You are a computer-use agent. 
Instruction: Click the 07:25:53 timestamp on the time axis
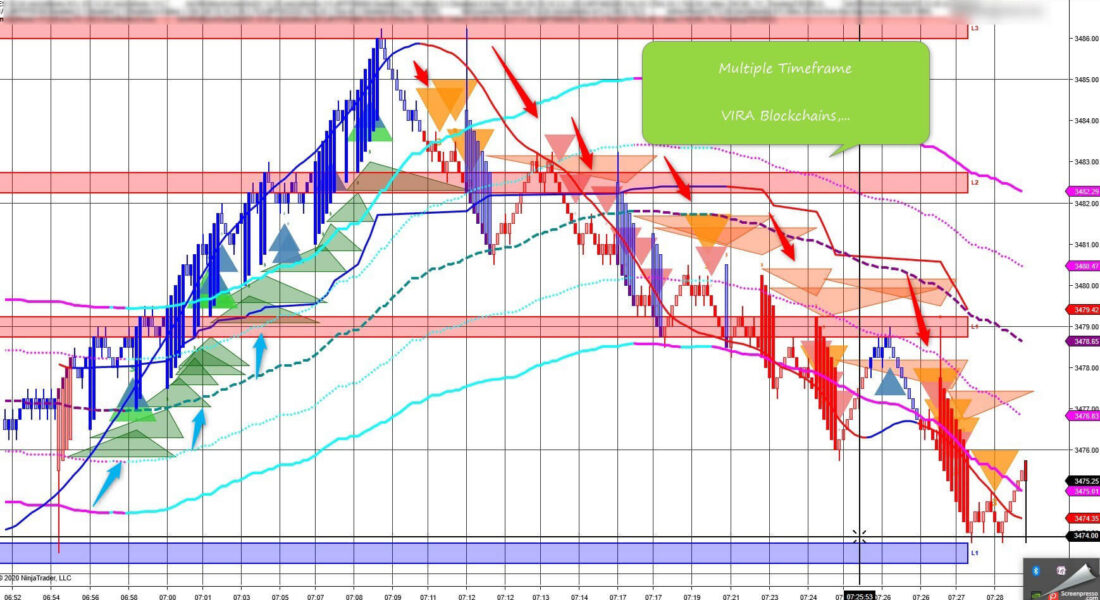[861, 593]
